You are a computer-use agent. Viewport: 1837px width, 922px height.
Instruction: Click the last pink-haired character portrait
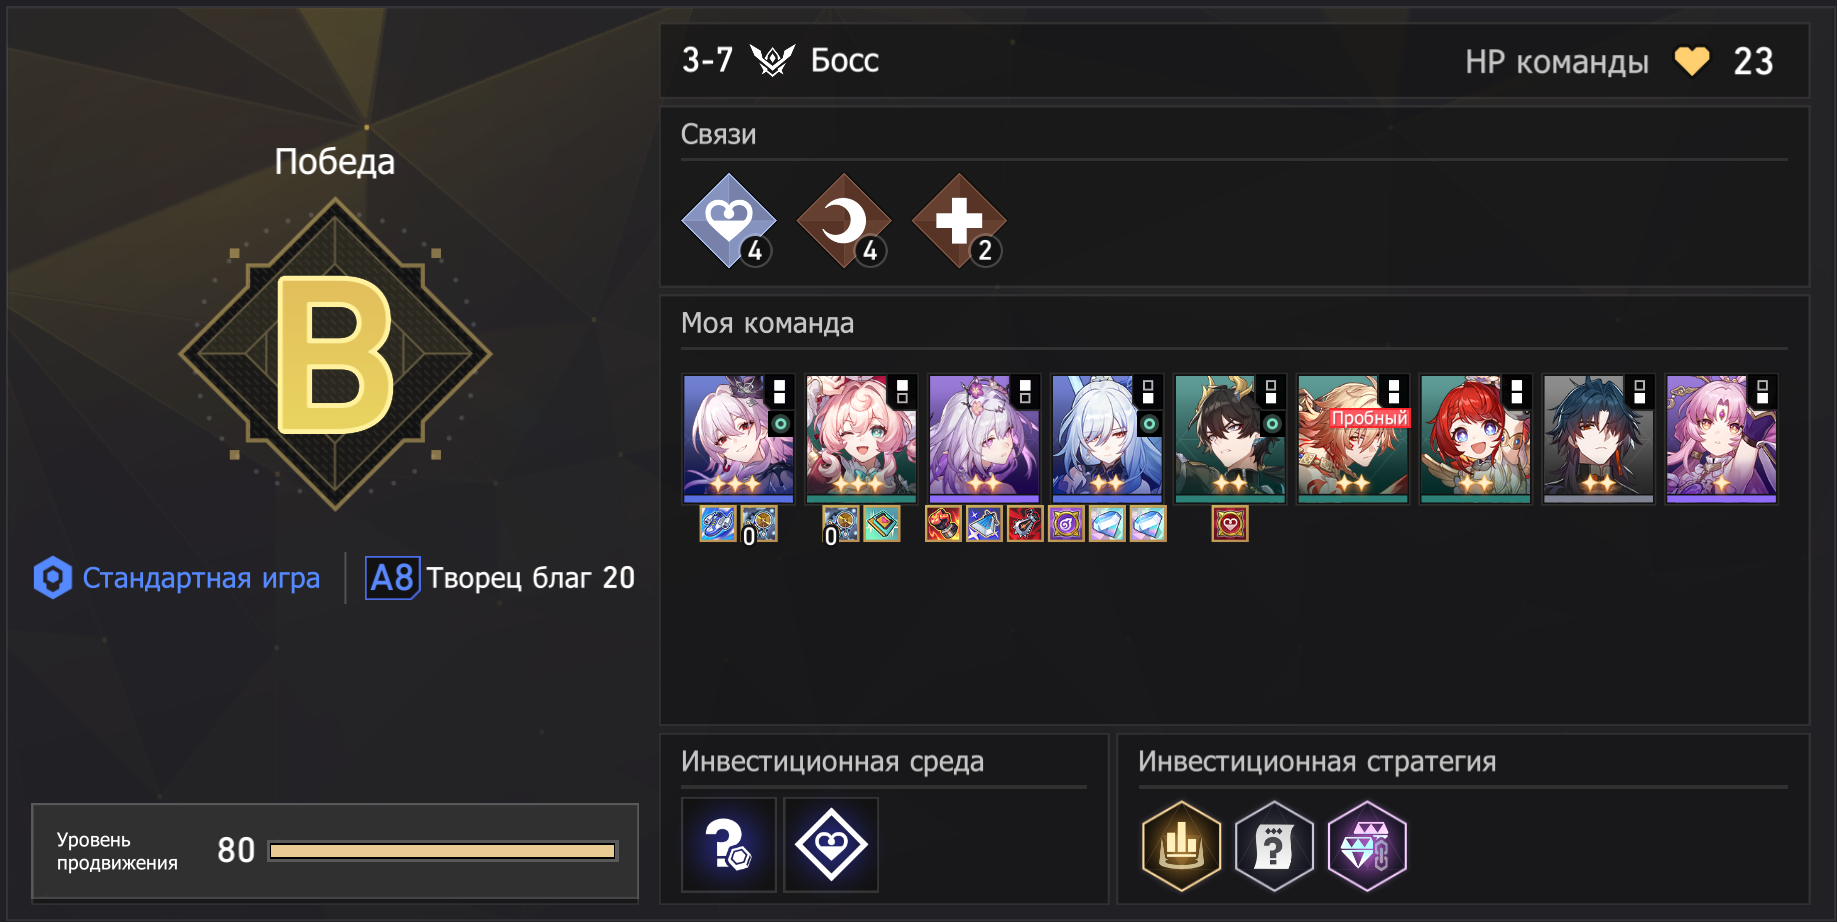[x=1721, y=438]
